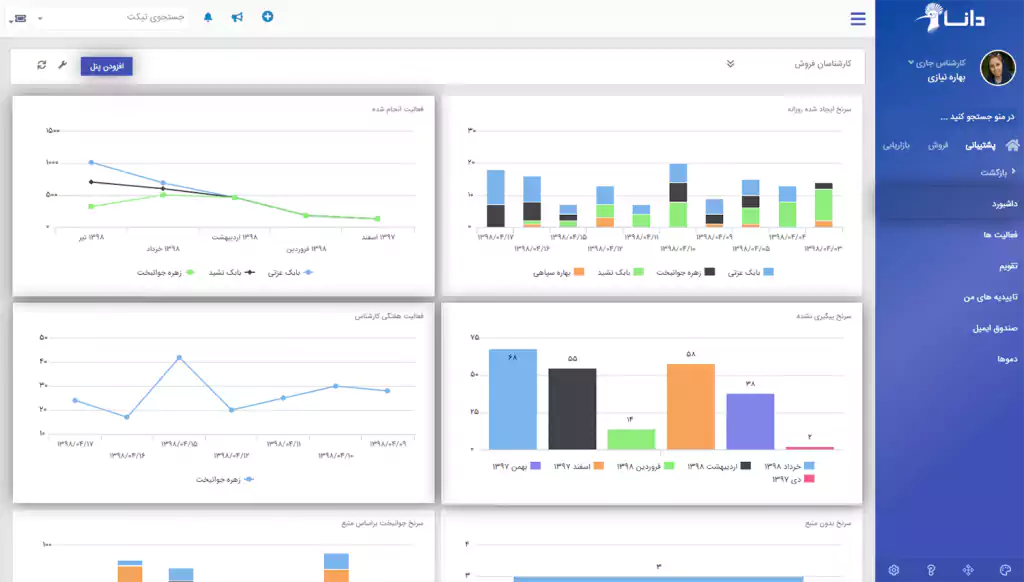1024x582 pixels.
Task: Open the theme palette icon in the sidebar
Action: pos(1005,569)
